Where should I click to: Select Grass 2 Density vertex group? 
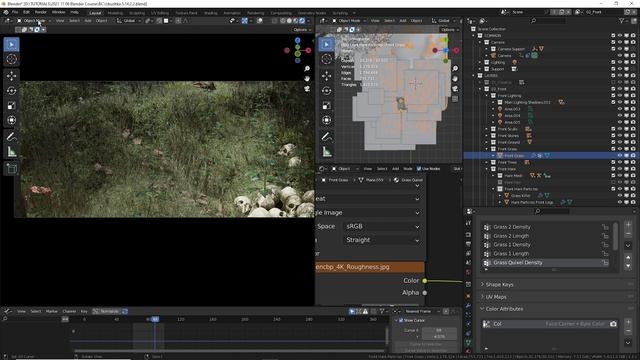coord(511,227)
